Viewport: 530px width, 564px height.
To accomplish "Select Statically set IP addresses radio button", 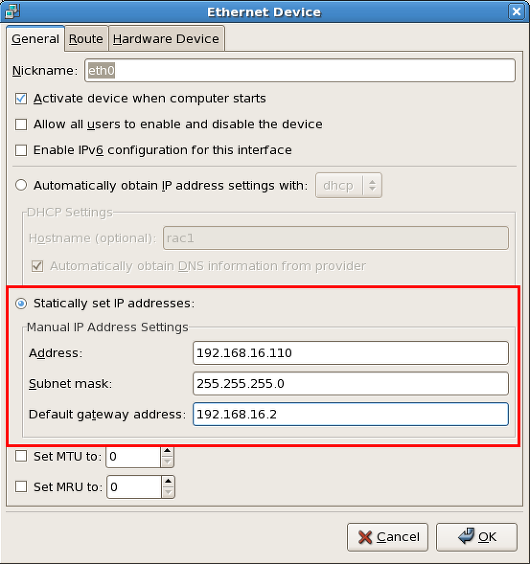I will pyautogui.click(x=21, y=304).
